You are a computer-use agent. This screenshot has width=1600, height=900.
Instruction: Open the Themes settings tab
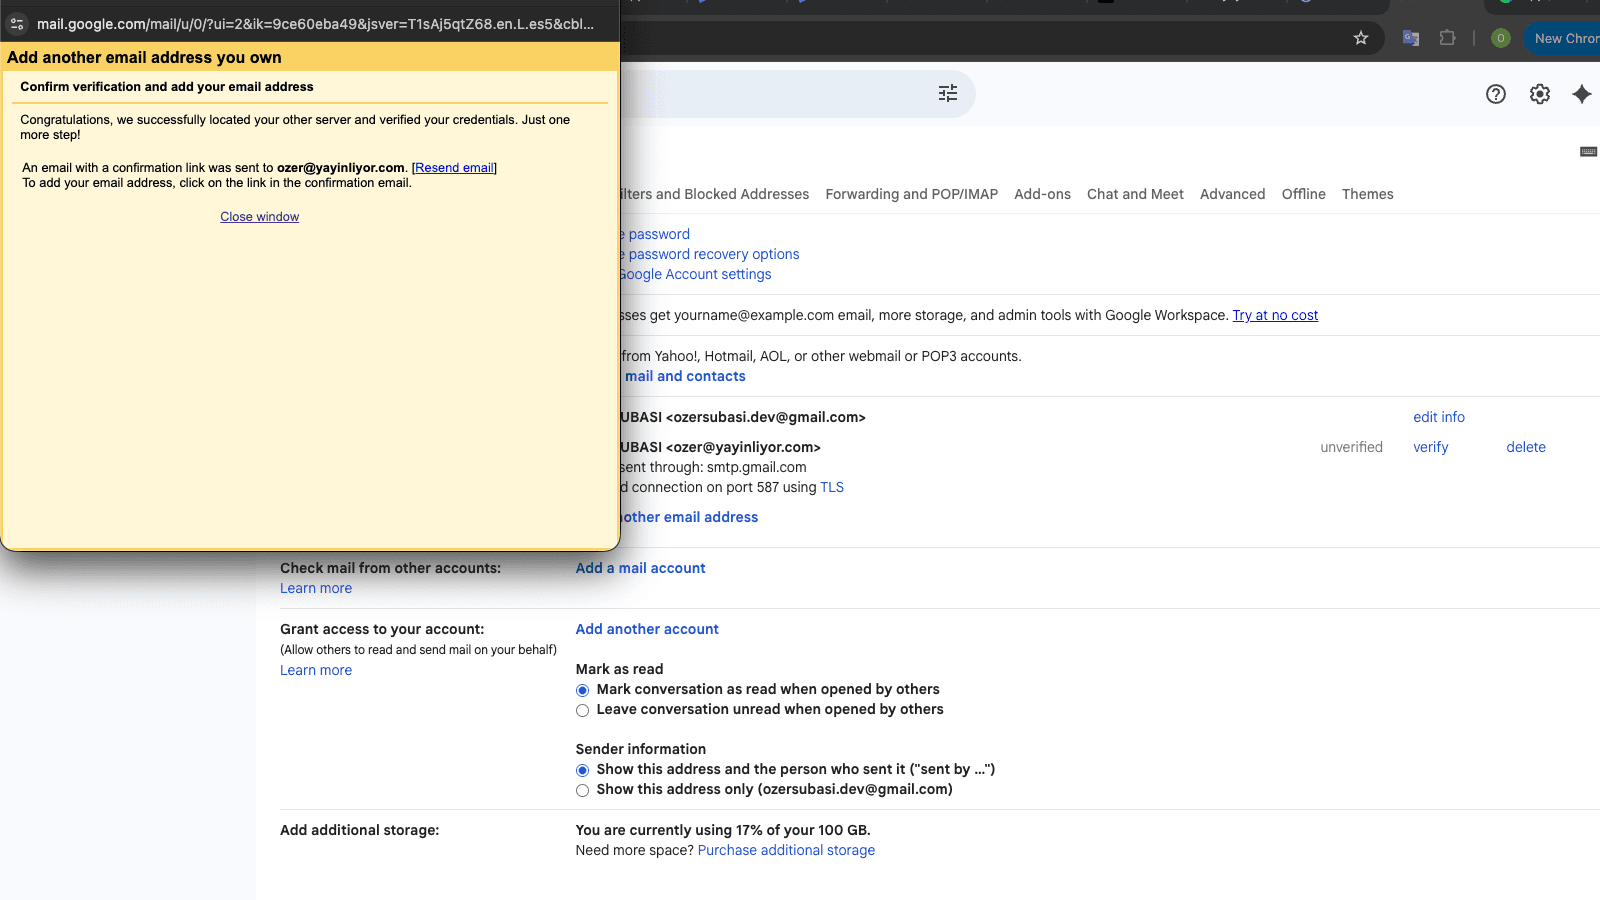click(x=1367, y=194)
